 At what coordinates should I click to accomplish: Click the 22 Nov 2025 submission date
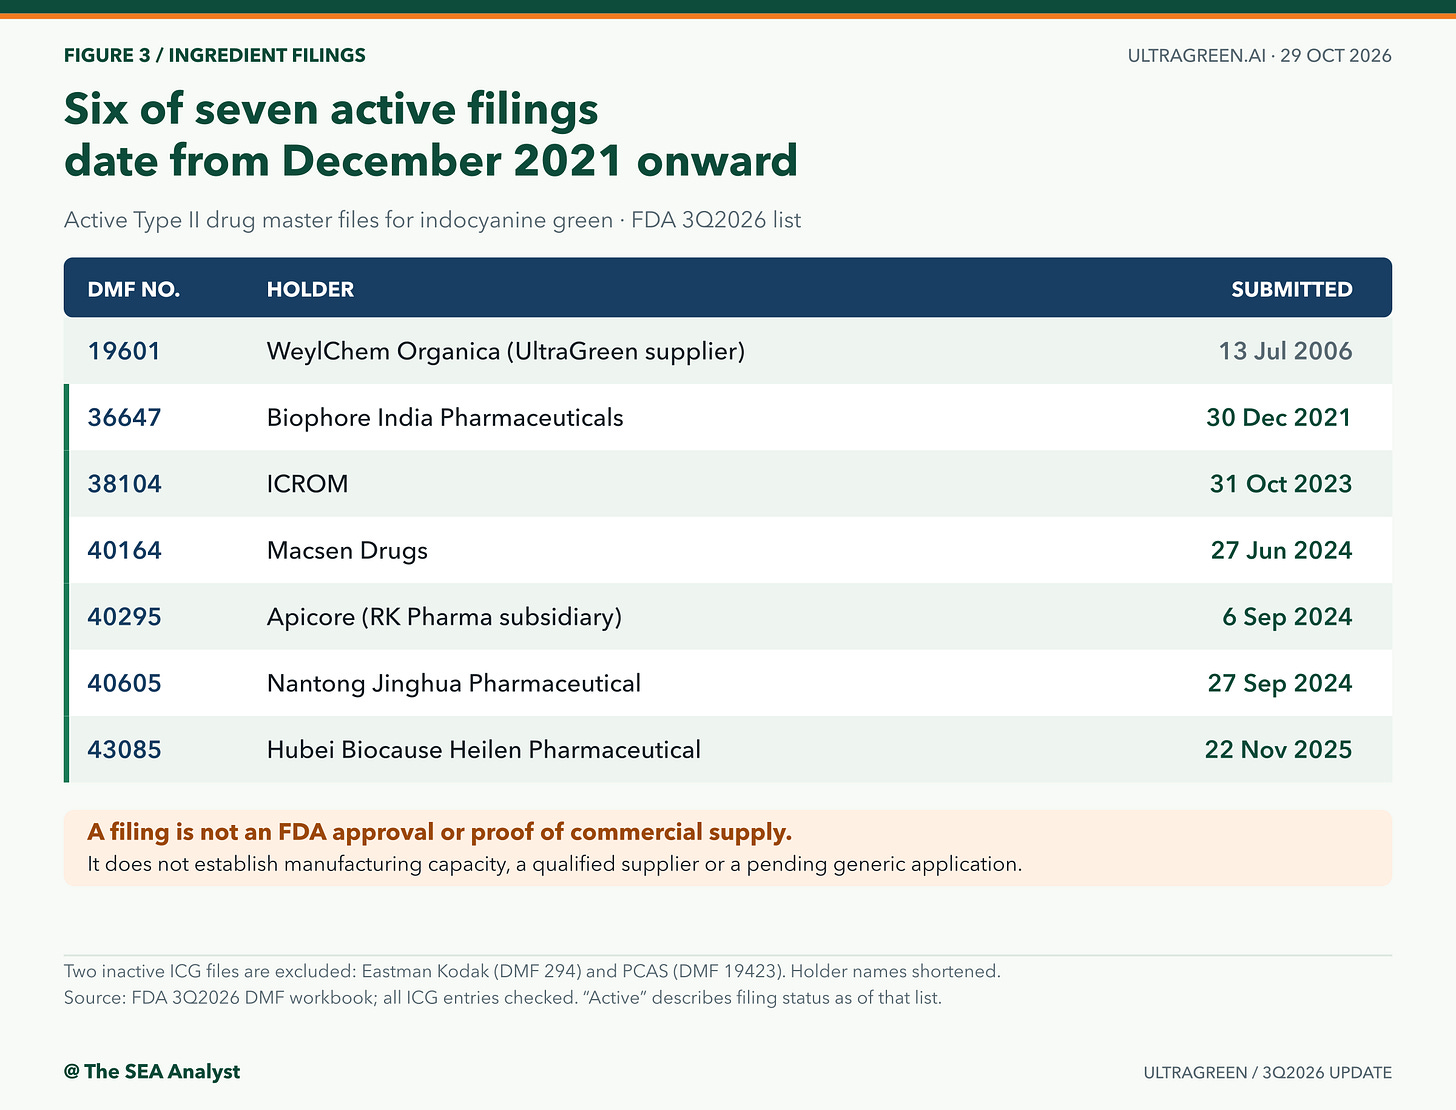click(x=1279, y=750)
